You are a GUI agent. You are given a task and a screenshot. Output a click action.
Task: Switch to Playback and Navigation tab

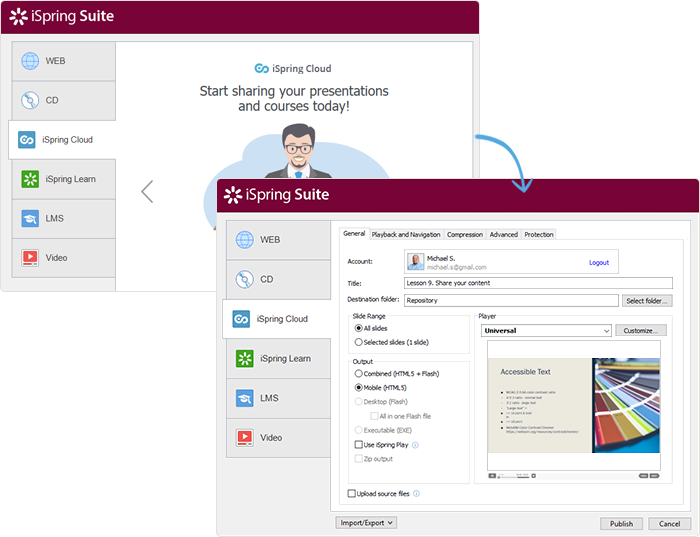(x=406, y=234)
